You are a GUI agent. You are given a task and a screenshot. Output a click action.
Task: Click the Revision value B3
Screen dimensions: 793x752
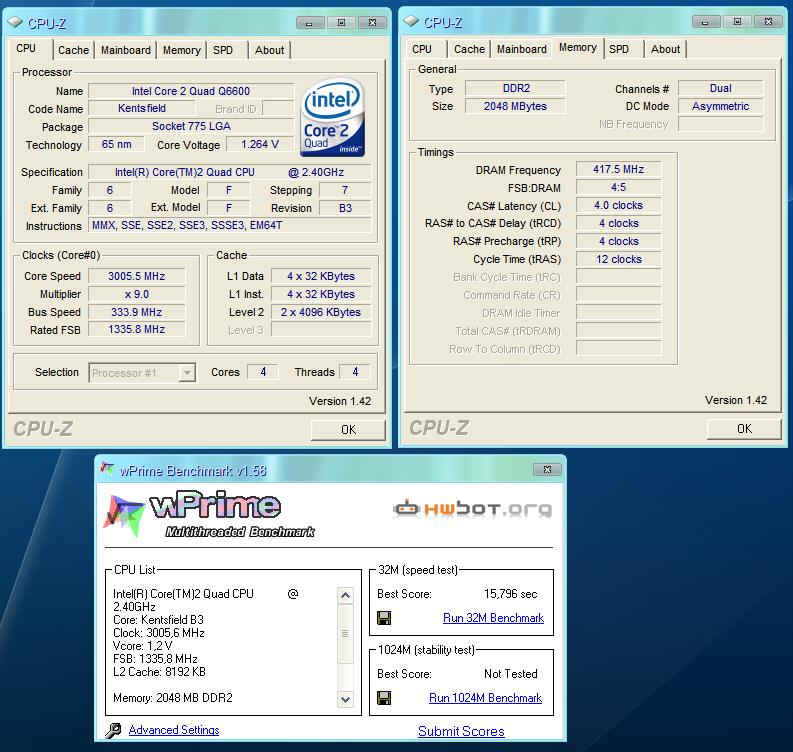(x=345, y=208)
